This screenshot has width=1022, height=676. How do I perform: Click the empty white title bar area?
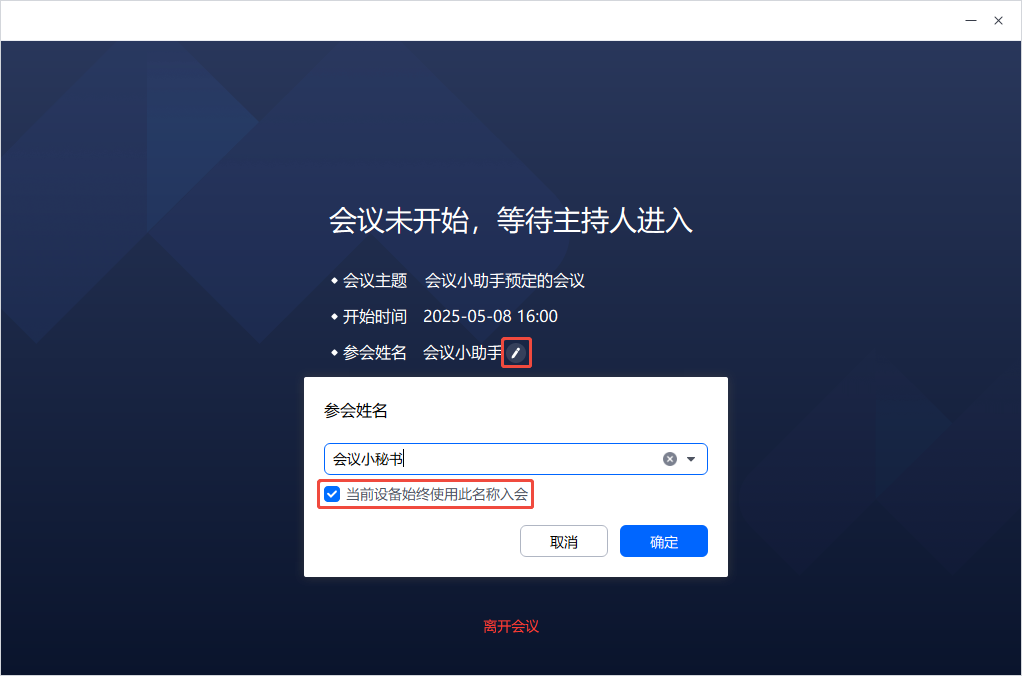click(x=482, y=21)
